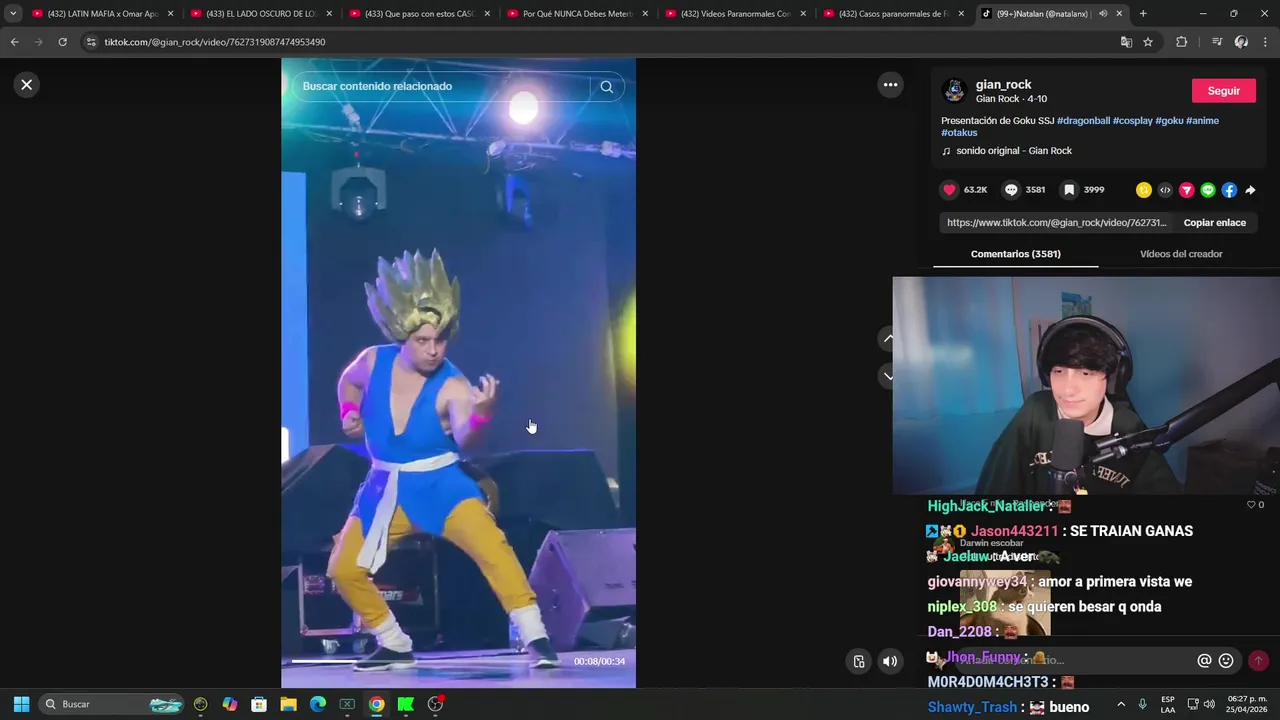This screenshot has height=720, width=1280.
Task: Share to LINE with green icon
Action: tap(1208, 190)
